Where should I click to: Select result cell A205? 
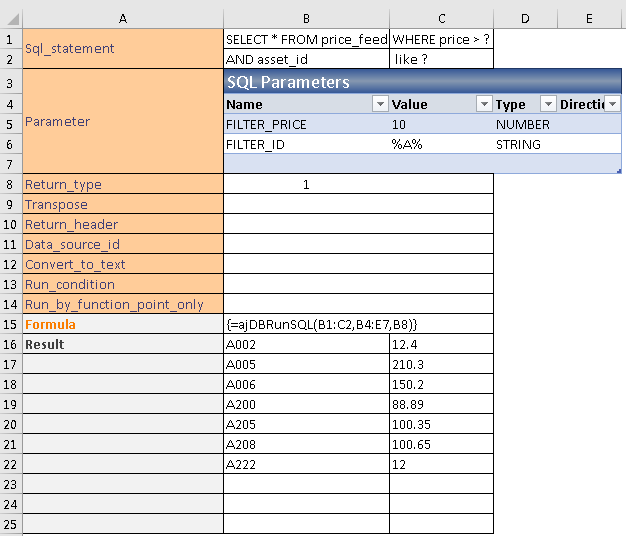(306, 424)
